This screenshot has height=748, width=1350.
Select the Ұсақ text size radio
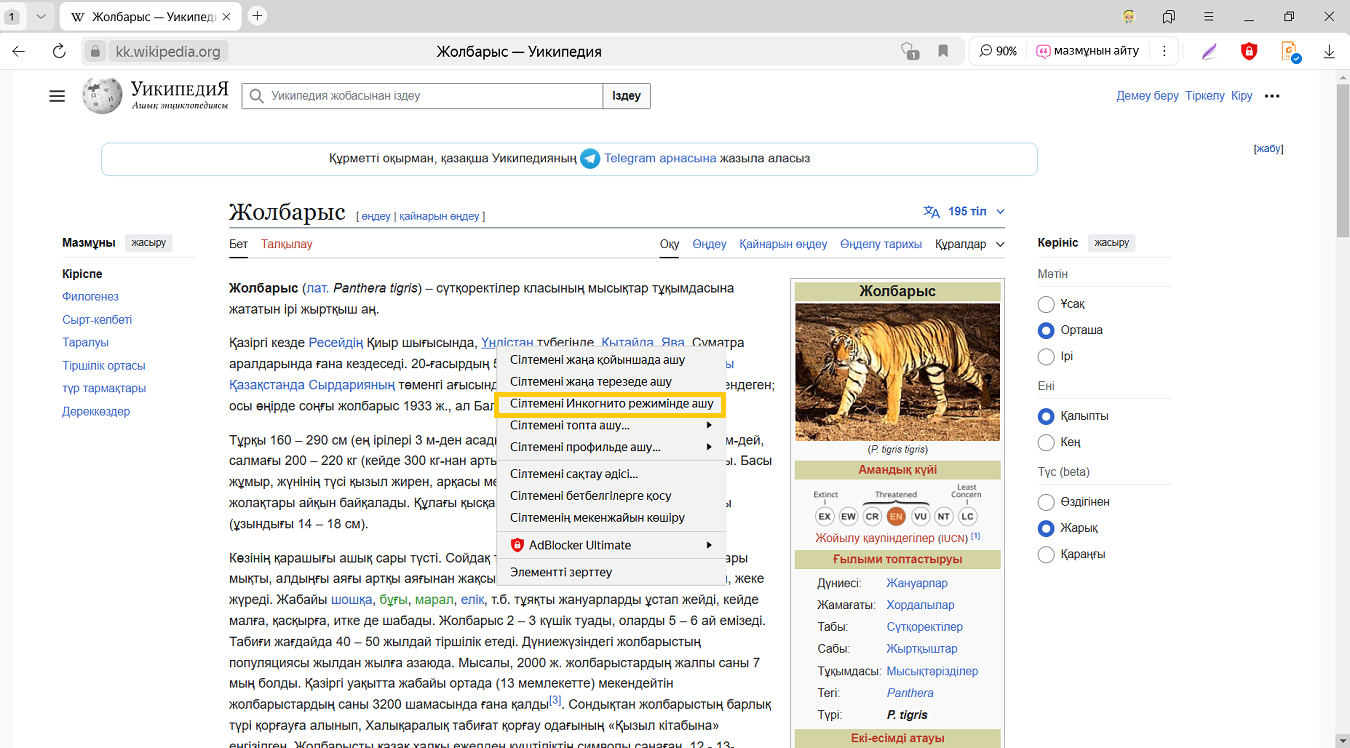1046,304
